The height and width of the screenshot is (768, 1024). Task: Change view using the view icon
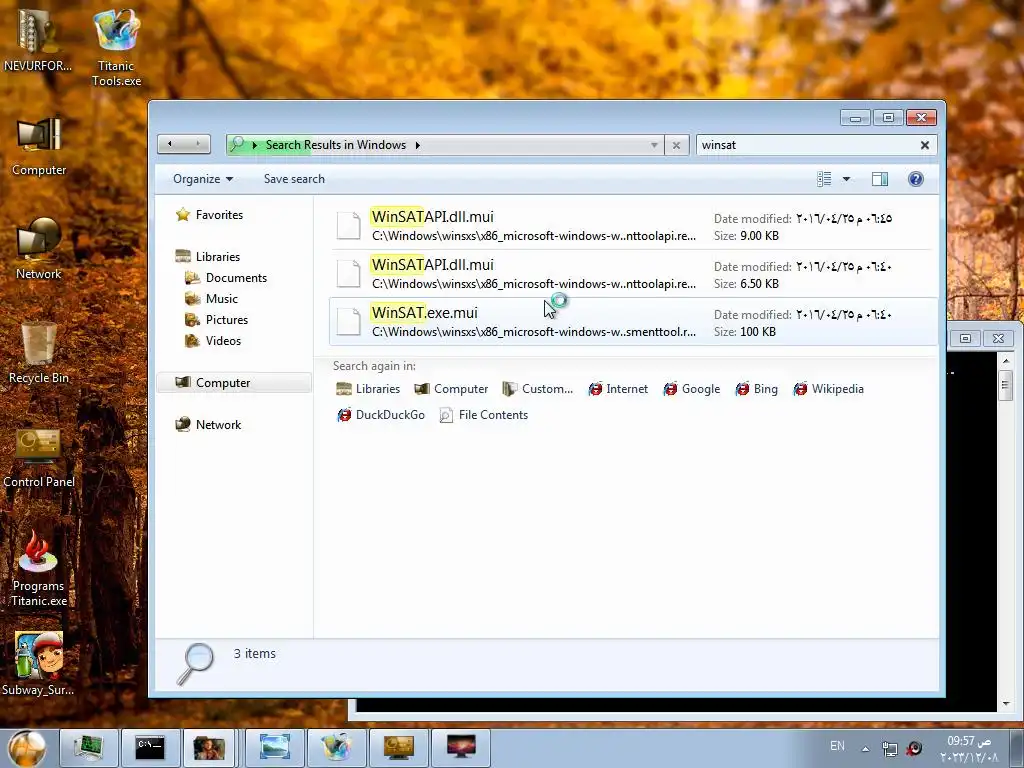pyautogui.click(x=824, y=179)
